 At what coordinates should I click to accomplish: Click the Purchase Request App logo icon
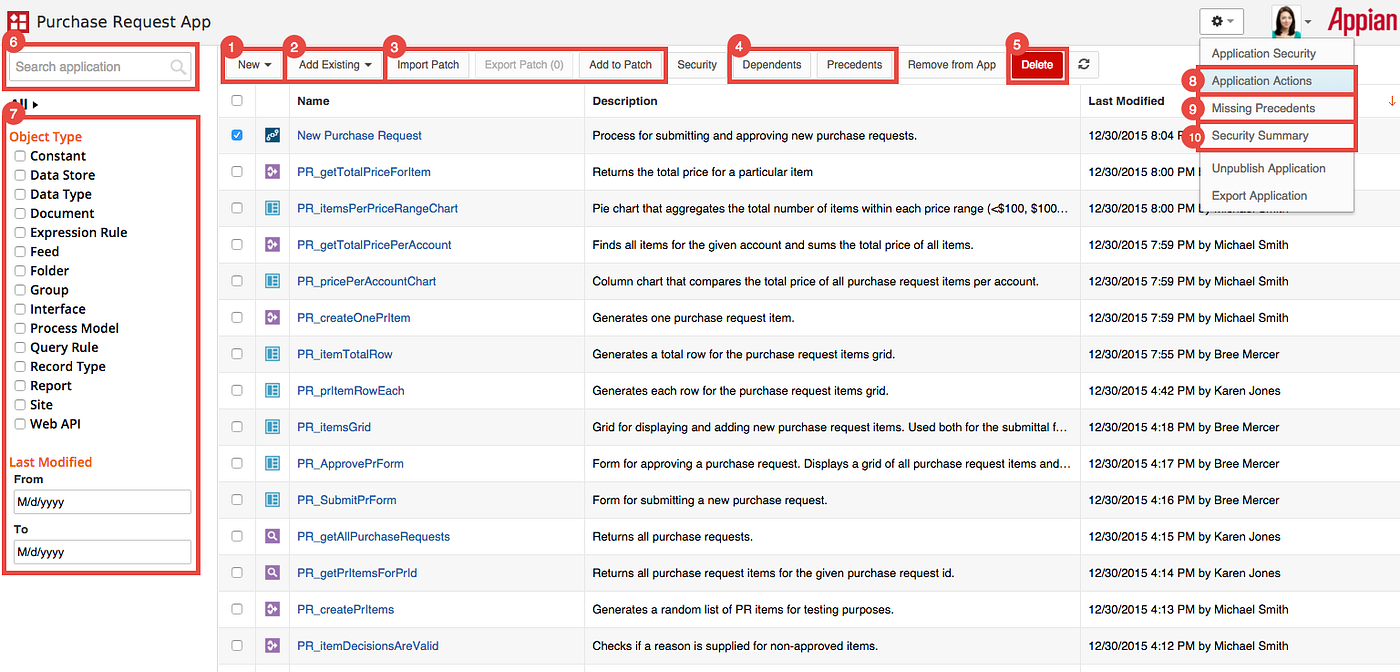[18, 21]
